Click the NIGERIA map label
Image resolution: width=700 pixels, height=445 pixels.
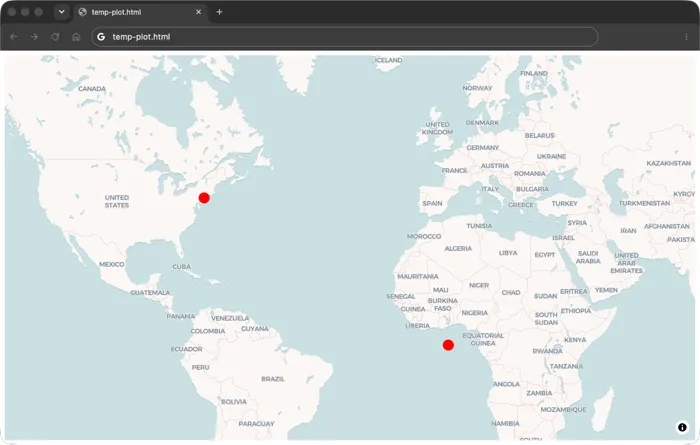(x=475, y=313)
